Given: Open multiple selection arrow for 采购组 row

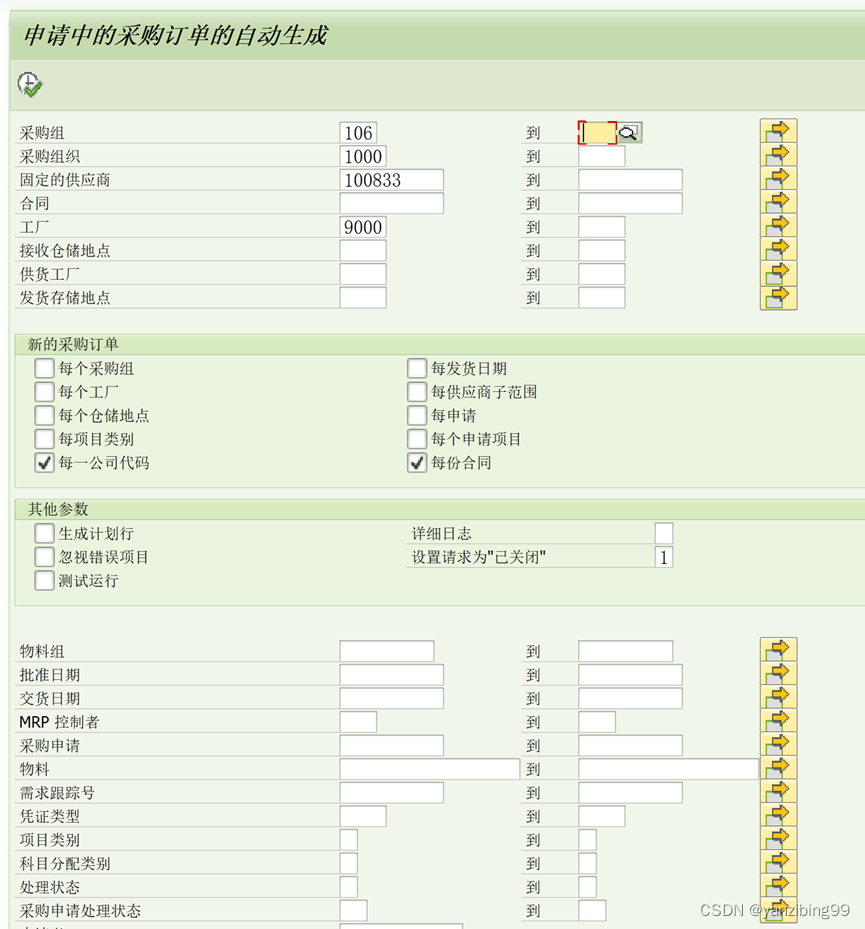Looking at the screenshot, I should 778,131.
